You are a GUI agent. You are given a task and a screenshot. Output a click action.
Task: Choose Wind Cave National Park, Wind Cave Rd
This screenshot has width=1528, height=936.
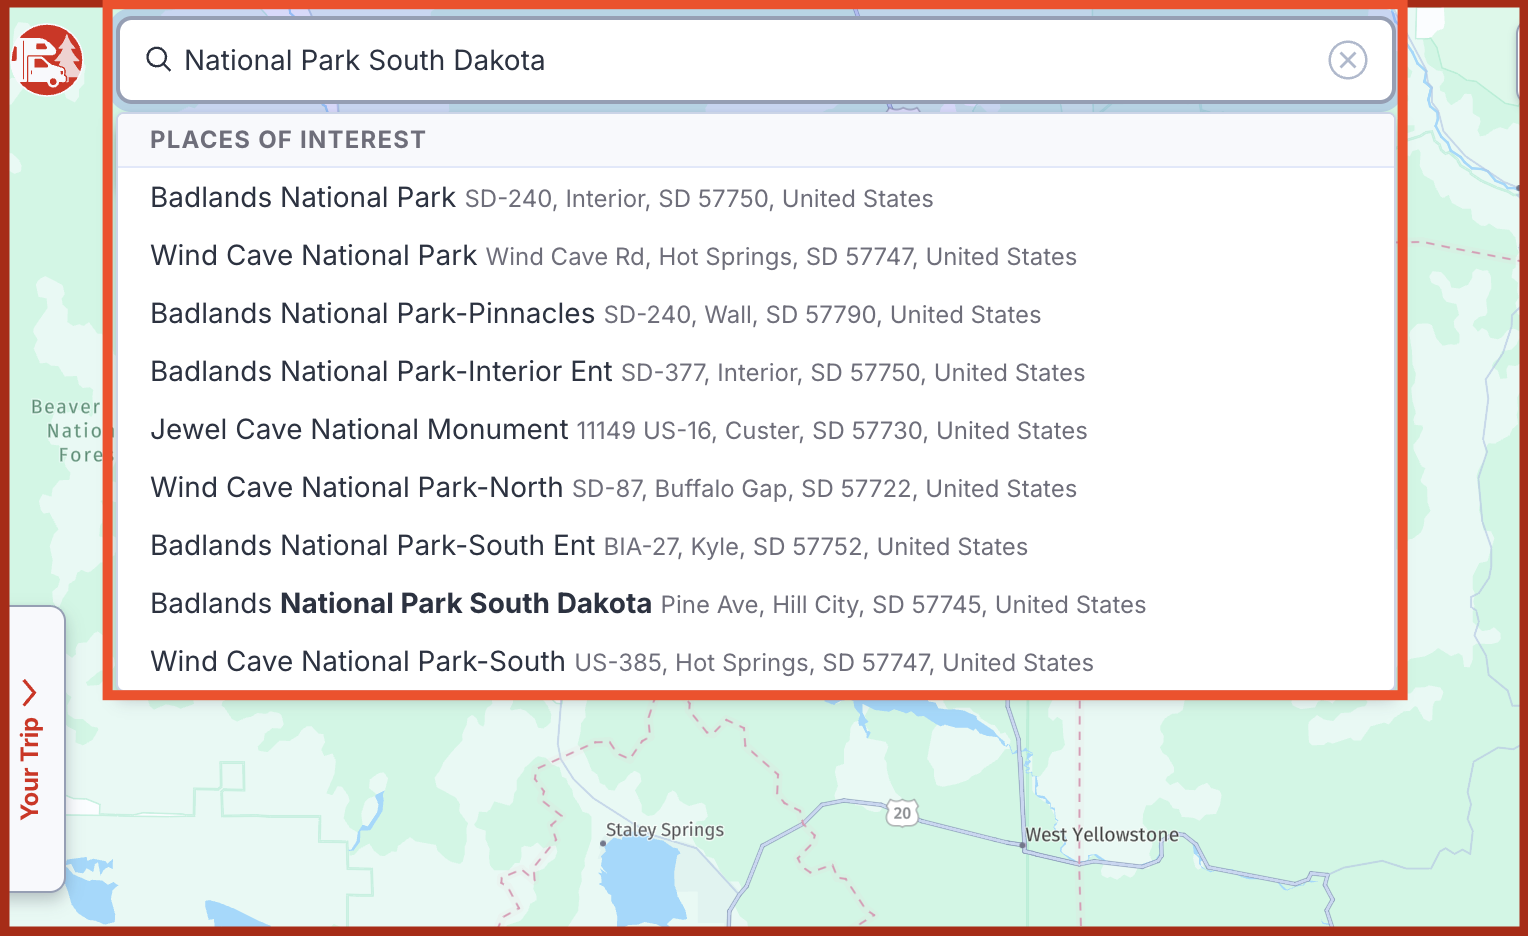point(756,256)
